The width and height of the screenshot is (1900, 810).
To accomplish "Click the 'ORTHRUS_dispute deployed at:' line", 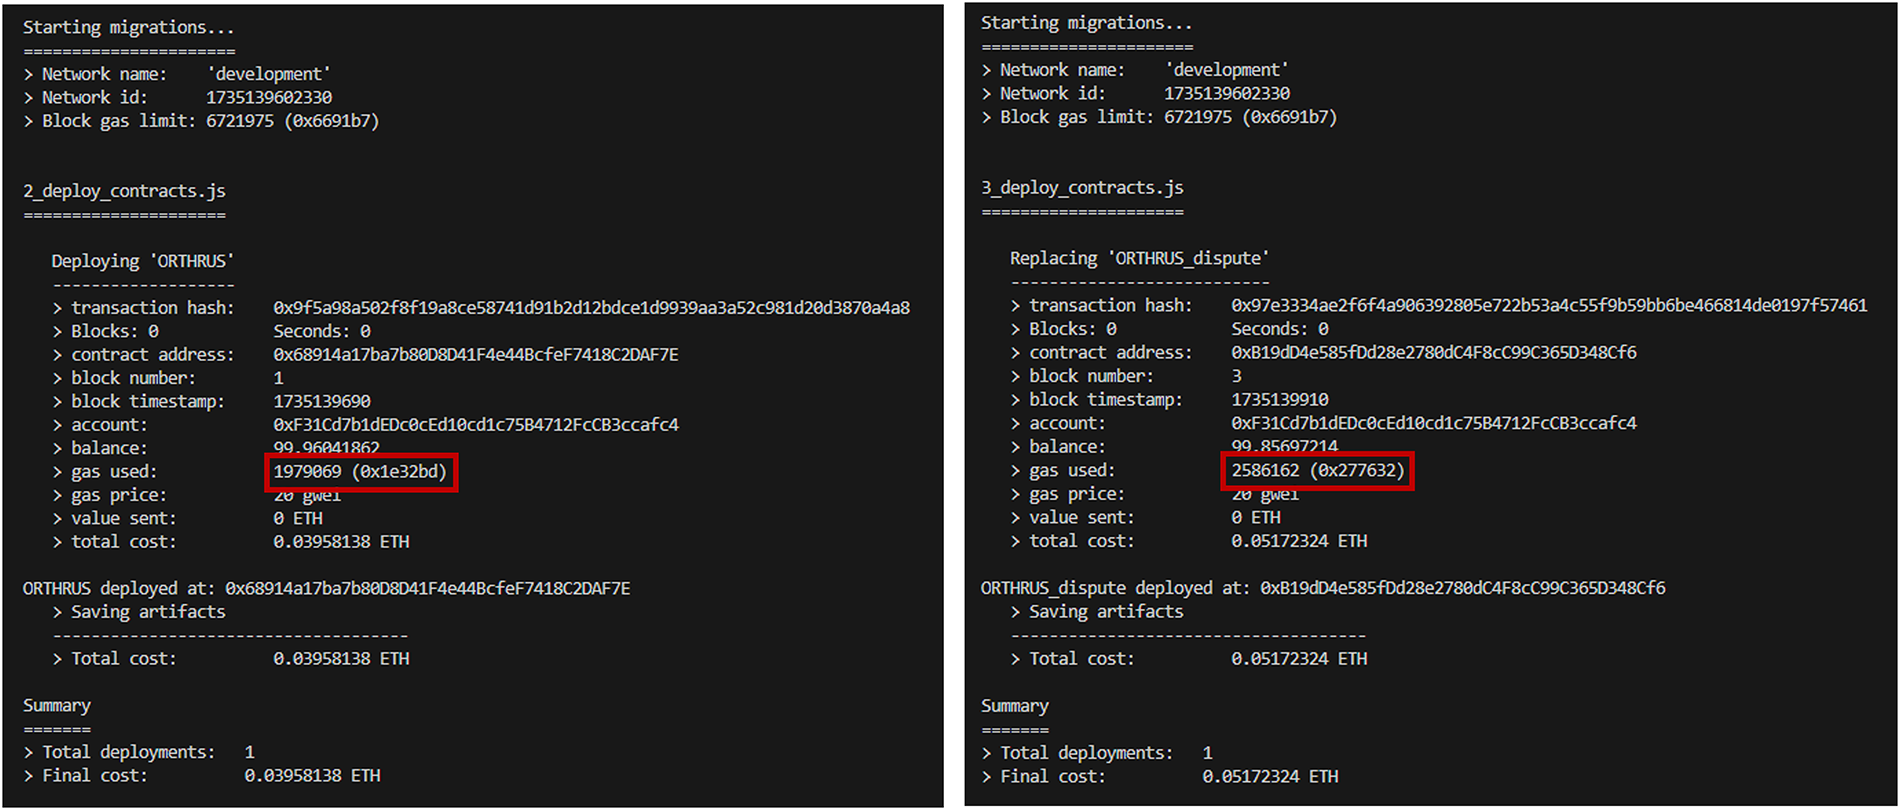I will point(1323,588).
